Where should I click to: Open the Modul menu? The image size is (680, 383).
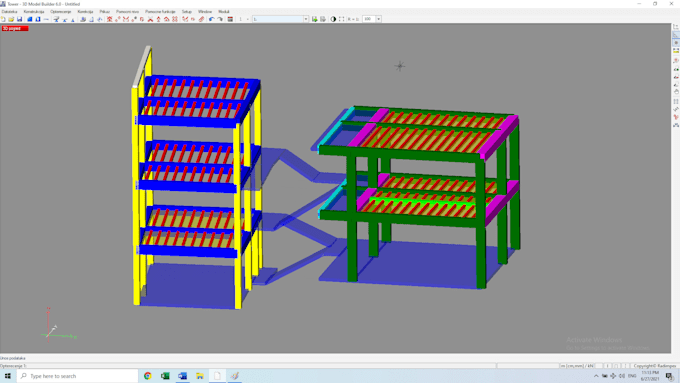pyautogui.click(x=224, y=12)
